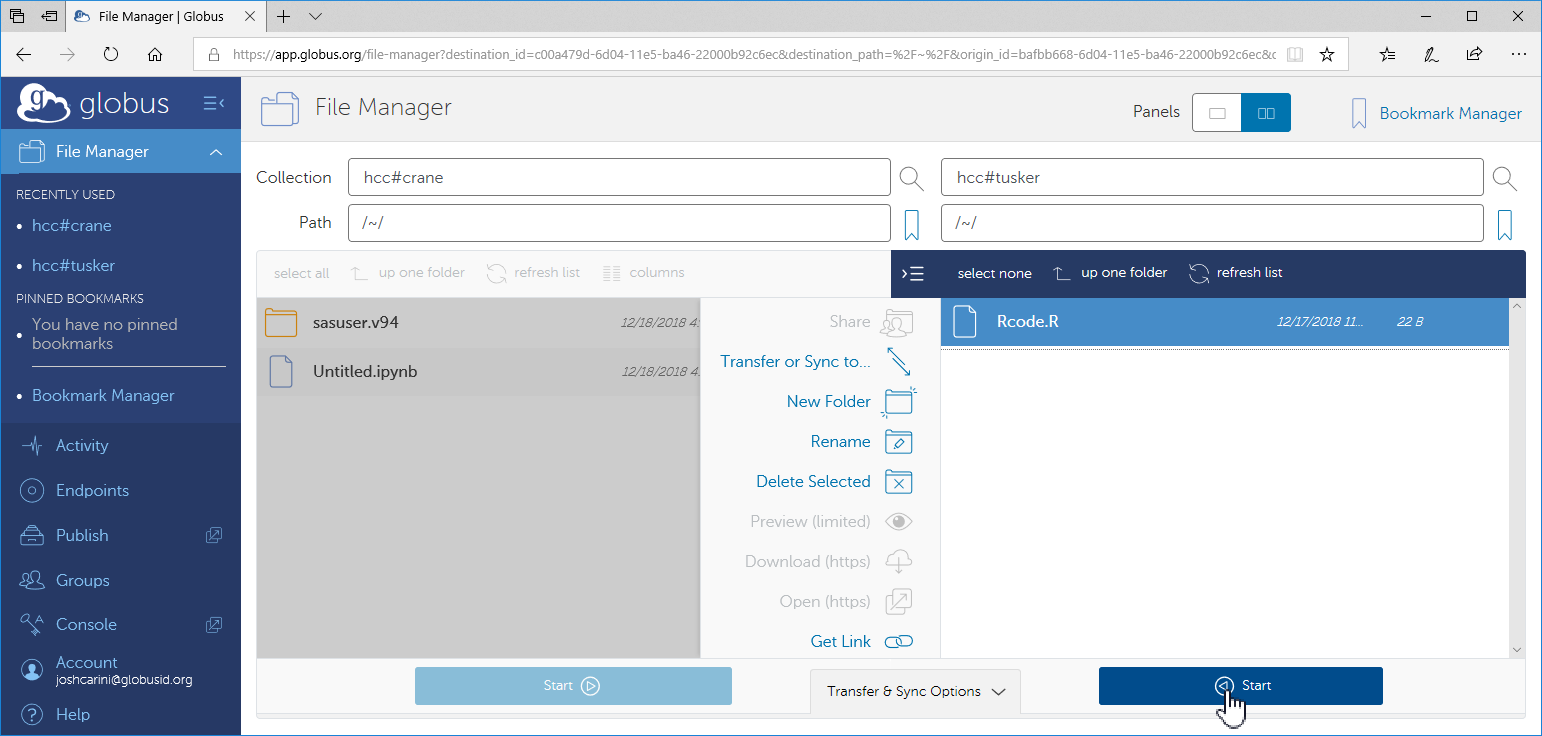The height and width of the screenshot is (736, 1542).
Task: Click the Transfer or Sync to arrow icon
Action: (x=898, y=361)
